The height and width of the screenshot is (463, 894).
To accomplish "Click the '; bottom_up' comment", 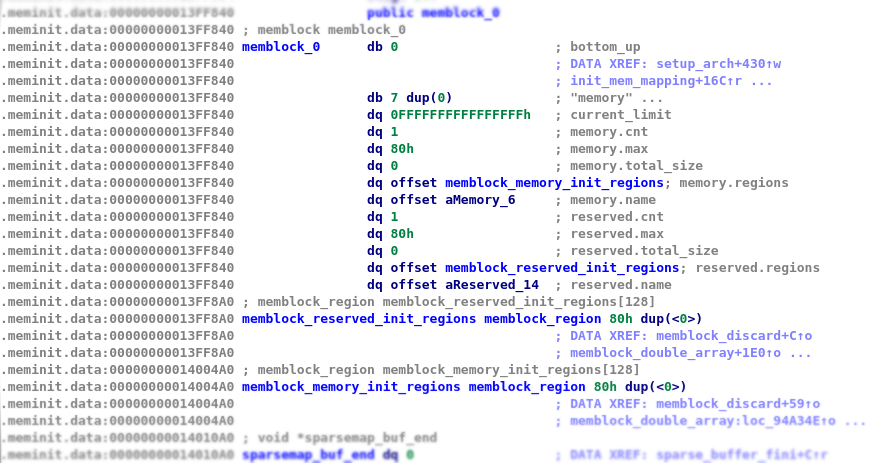I will tap(598, 47).
